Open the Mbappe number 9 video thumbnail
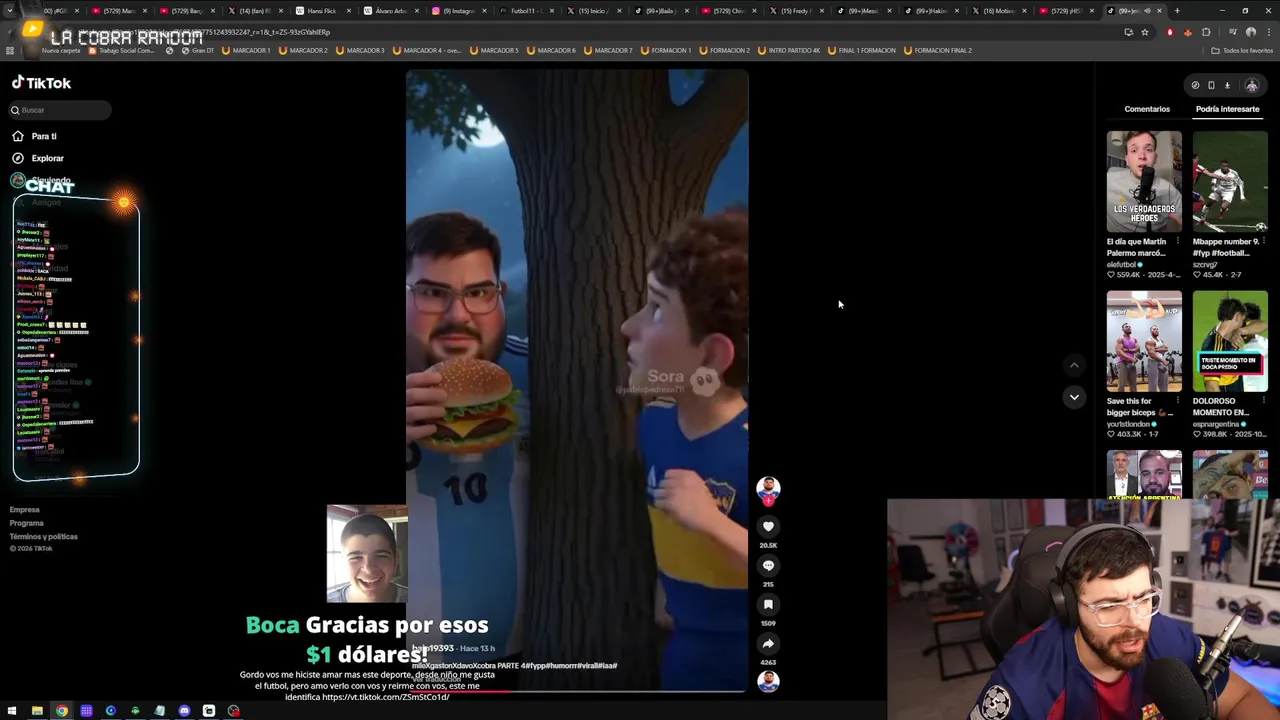The height and width of the screenshot is (720, 1280). [1230, 181]
